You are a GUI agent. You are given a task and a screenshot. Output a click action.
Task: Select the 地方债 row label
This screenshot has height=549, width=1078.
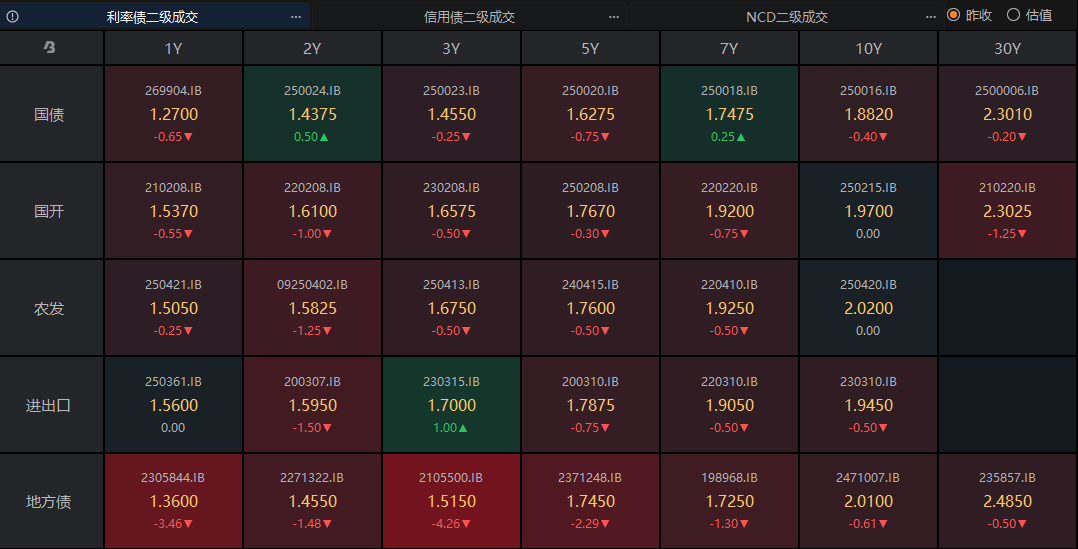pyautogui.click(x=49, y=502)
